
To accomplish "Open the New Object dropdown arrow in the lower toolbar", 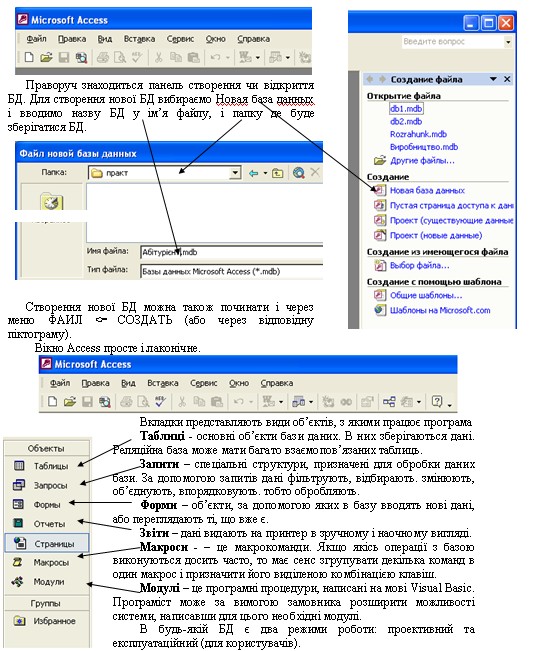I will point(418,402).
